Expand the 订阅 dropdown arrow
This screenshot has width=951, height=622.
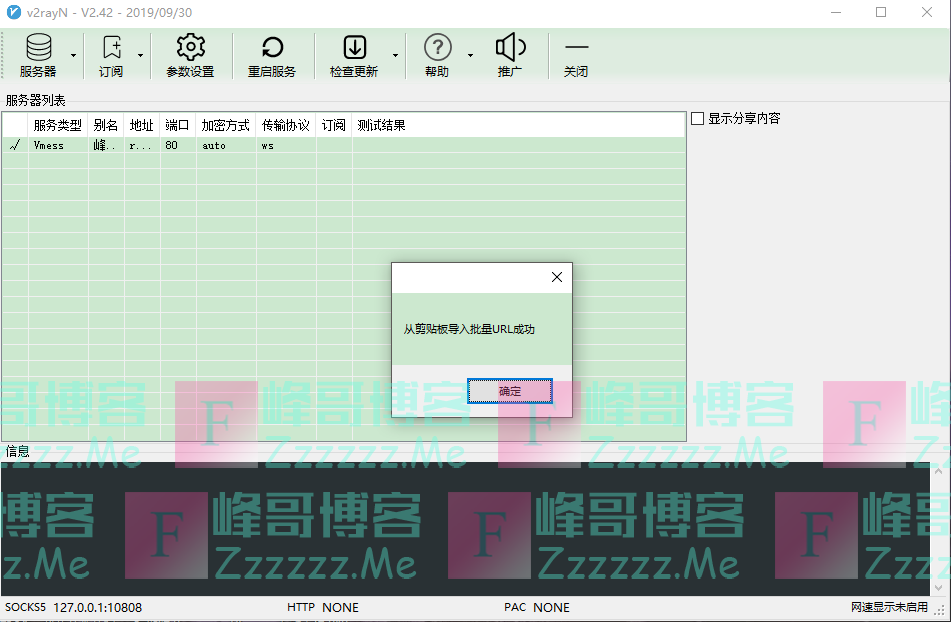point(140,55)
